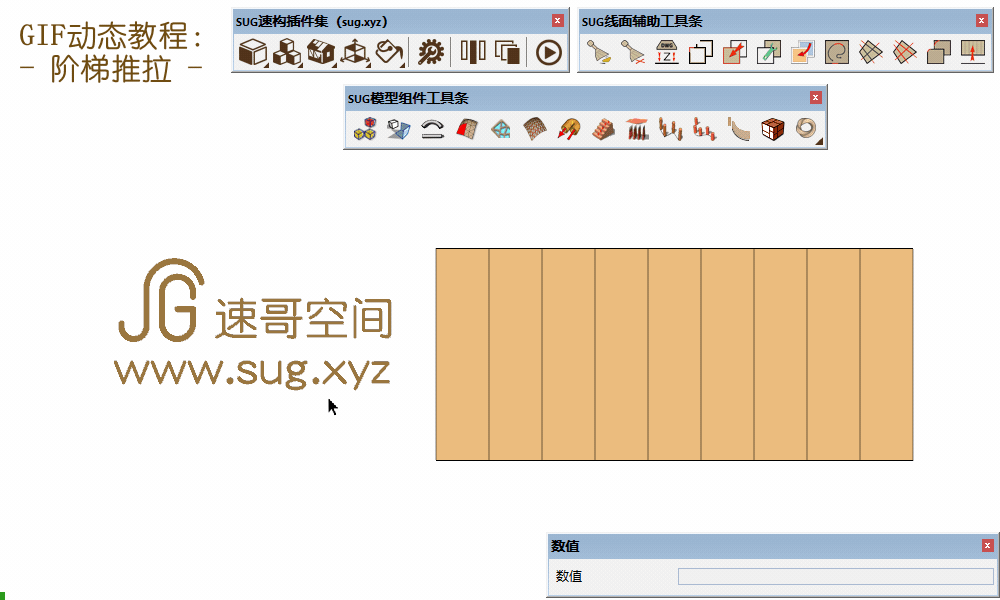
Task: Click the first posts along path icon
Action: 671,129
